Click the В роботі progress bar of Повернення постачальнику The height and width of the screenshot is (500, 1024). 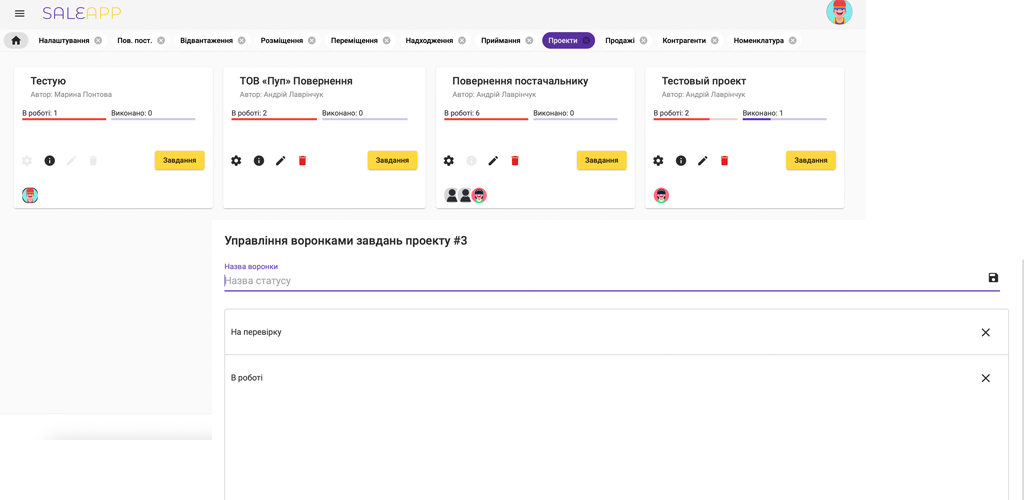tap(486, 119)
